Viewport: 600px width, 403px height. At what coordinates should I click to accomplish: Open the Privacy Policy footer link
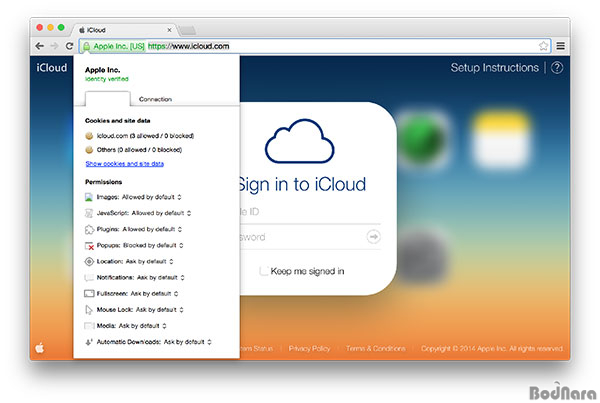pyautogui.click(x=309, y=348)
